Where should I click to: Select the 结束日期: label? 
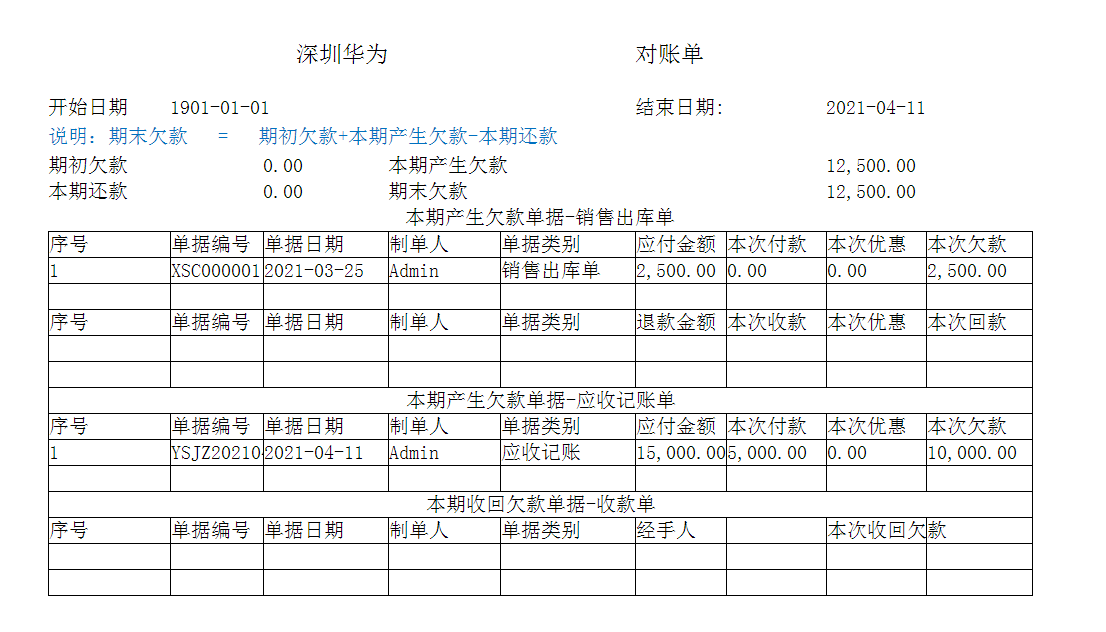click(679, 107)
